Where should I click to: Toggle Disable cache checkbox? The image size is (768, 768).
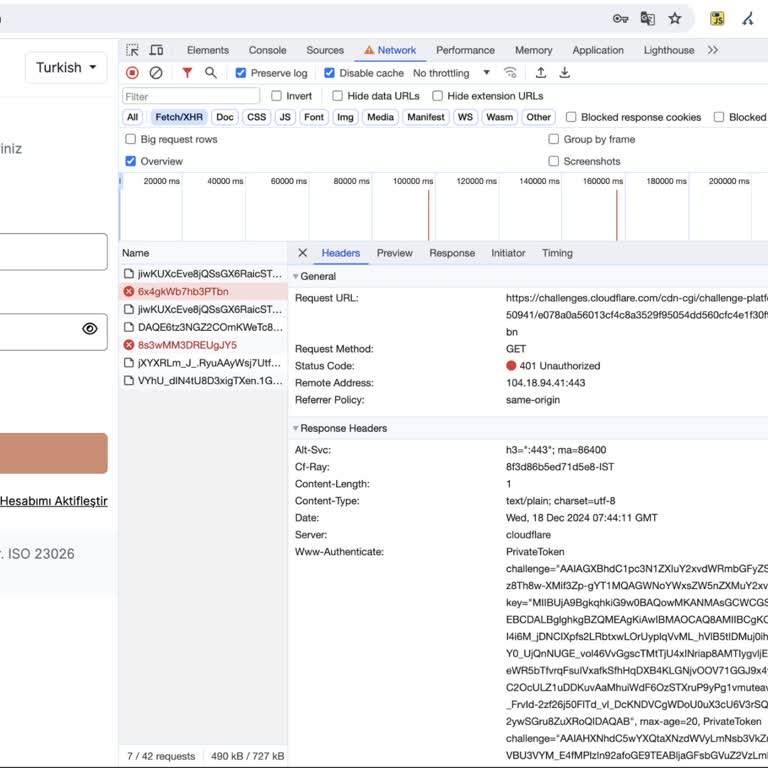[329, 73]
